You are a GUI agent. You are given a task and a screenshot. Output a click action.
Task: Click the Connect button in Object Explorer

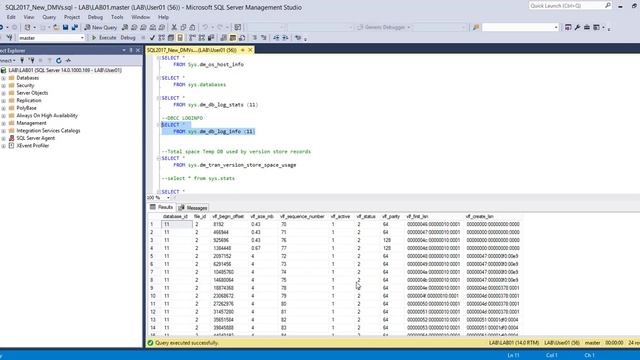pyautogui.click(x=7, y=60)
